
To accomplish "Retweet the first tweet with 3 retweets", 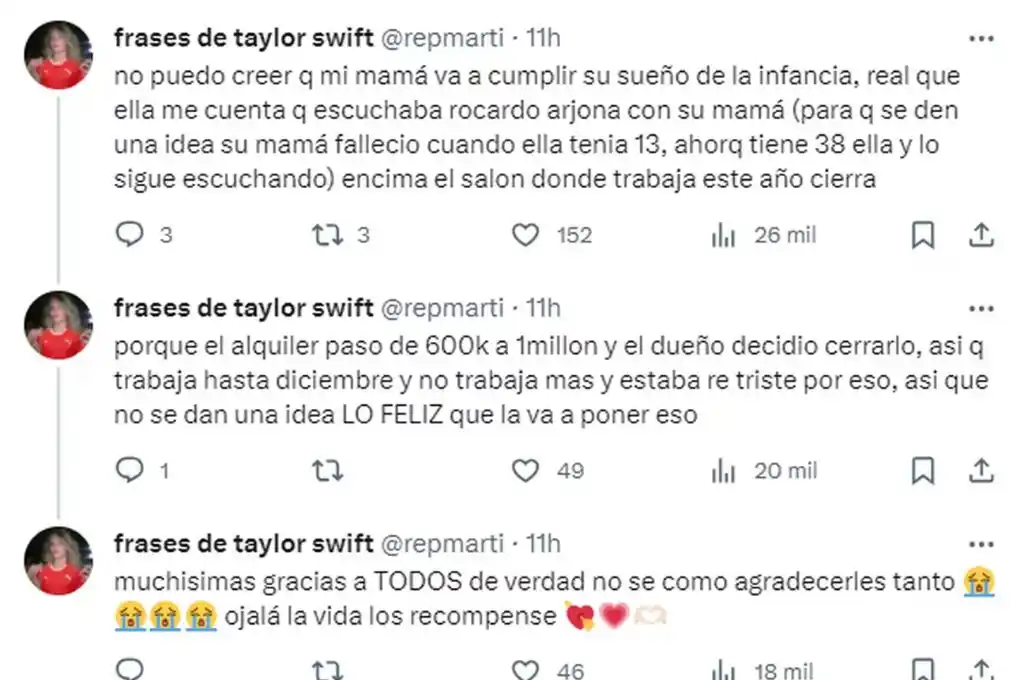I will click(x=323, y=235).
